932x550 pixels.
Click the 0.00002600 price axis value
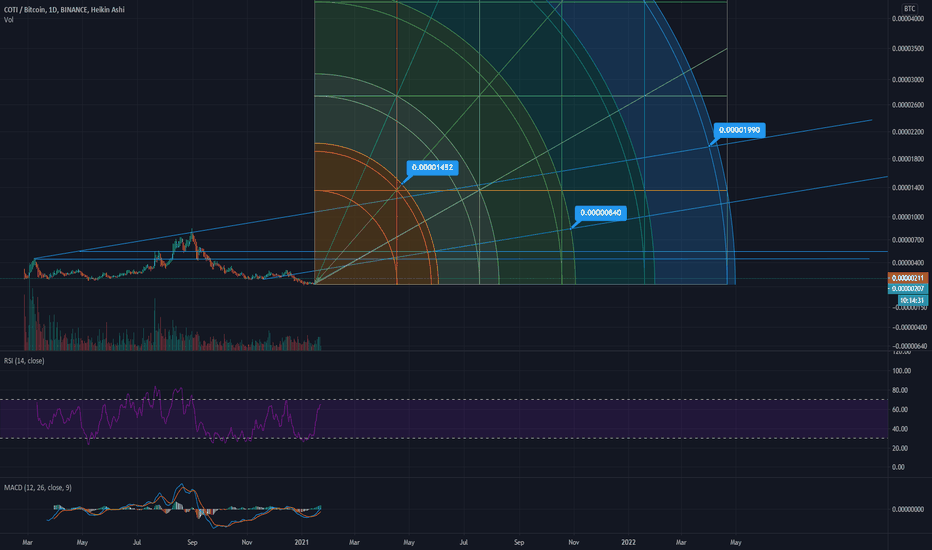coord(908,105)
